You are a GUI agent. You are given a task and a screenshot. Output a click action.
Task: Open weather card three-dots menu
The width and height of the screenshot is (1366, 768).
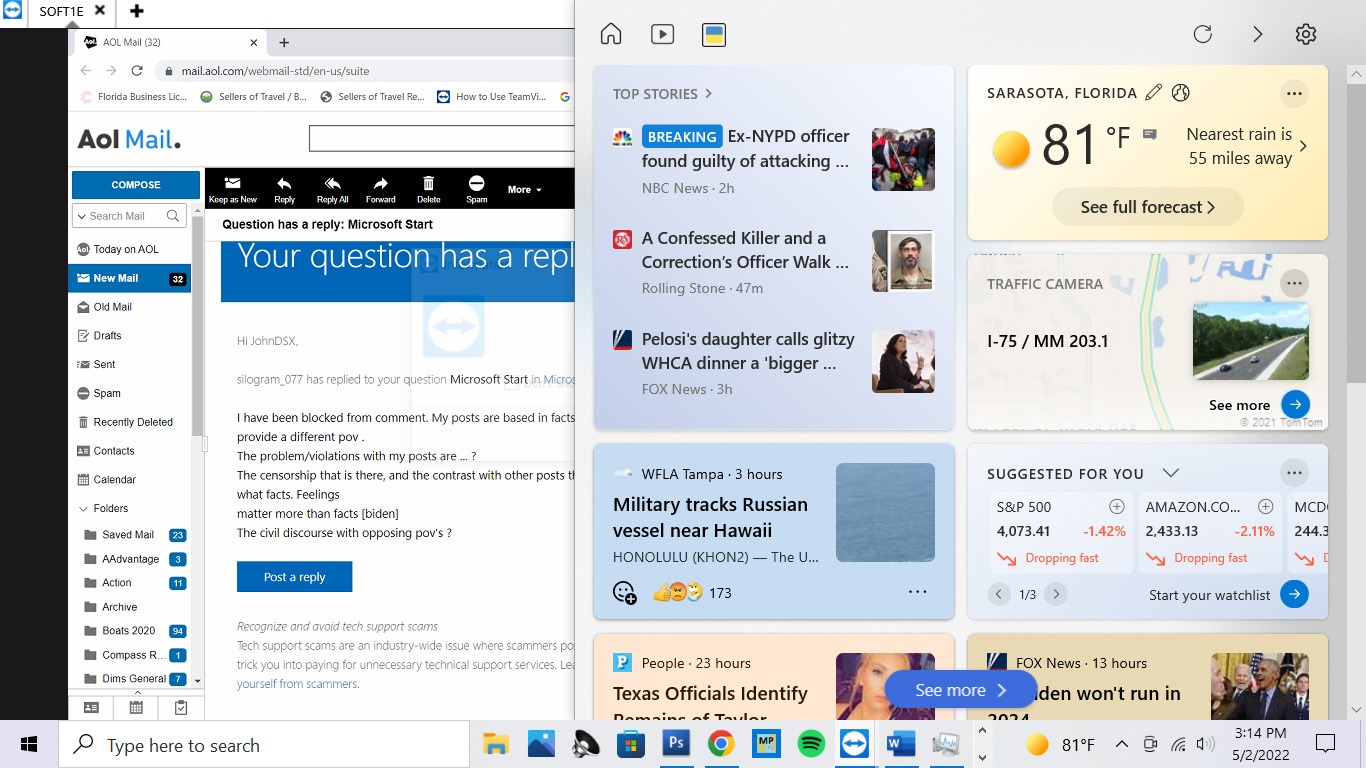coord(1294,93)
